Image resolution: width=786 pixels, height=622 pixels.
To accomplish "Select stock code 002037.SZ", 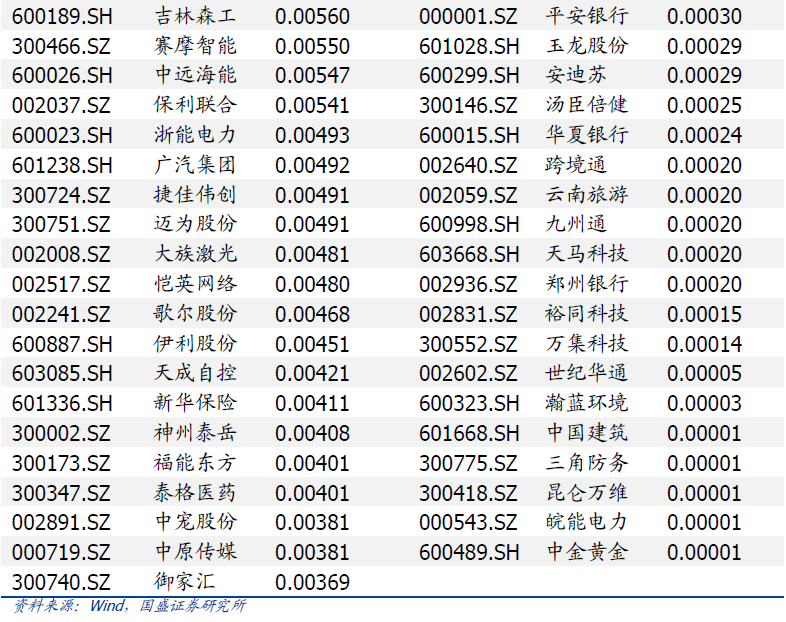I will [x=61, y=106].
